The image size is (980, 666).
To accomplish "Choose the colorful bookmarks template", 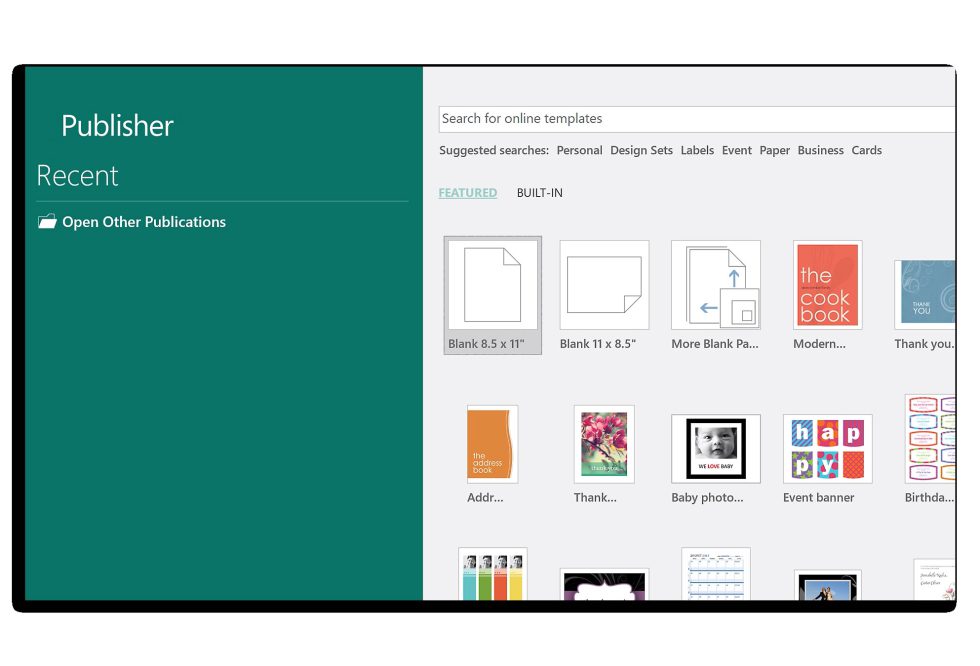I will click(492, 580).
